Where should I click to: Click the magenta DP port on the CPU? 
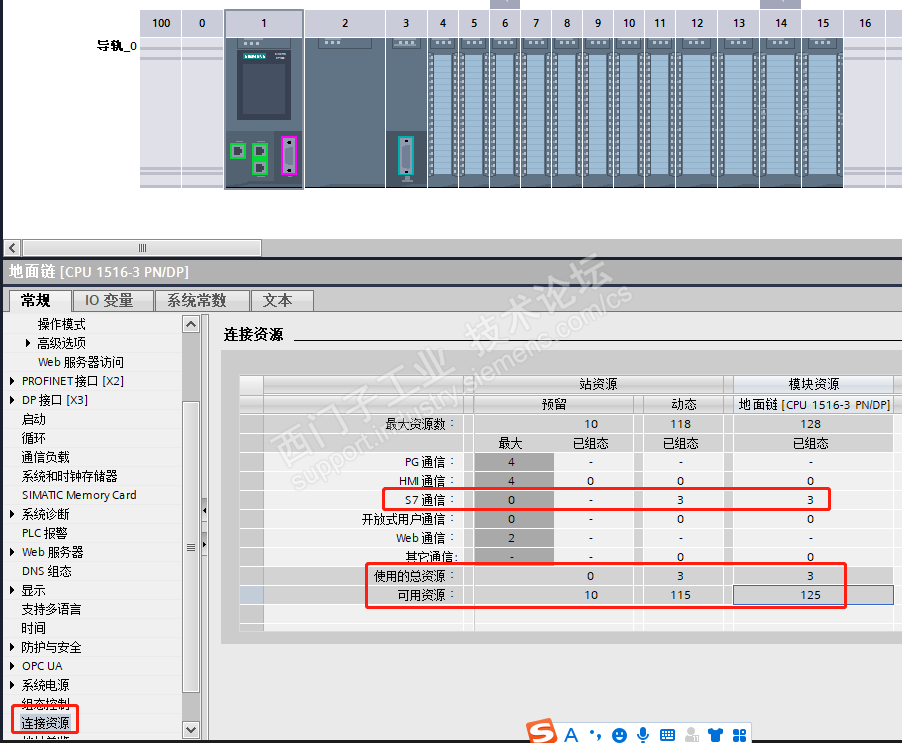click(289, 155)
